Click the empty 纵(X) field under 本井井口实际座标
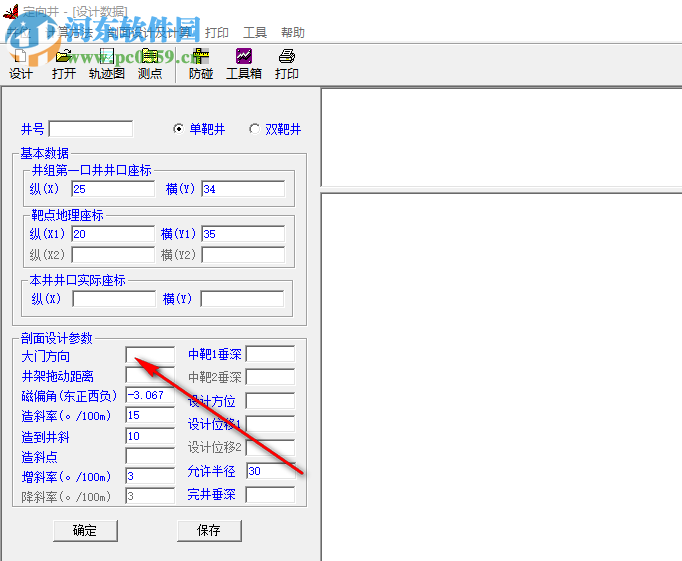 click(x=114, y=299)
